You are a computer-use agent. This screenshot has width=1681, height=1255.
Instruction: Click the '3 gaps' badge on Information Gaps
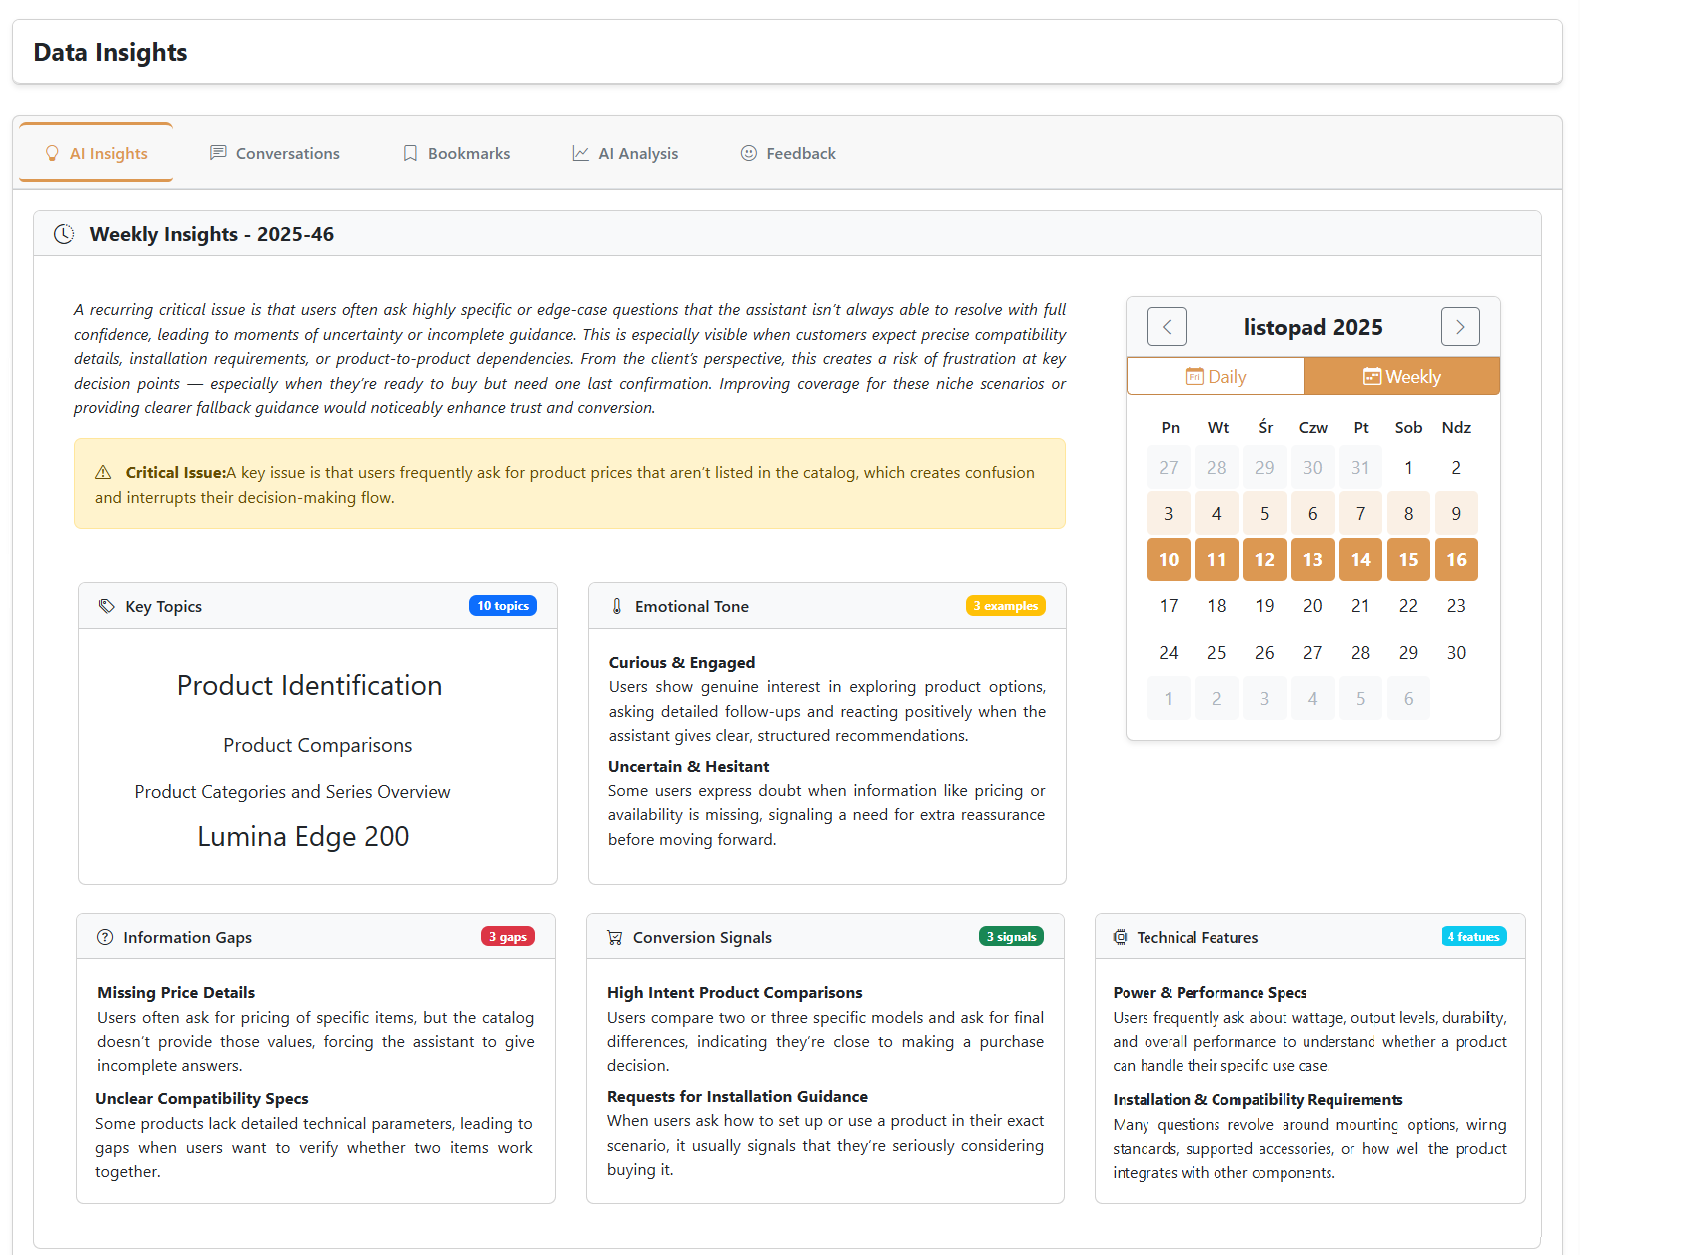[507, 936]
